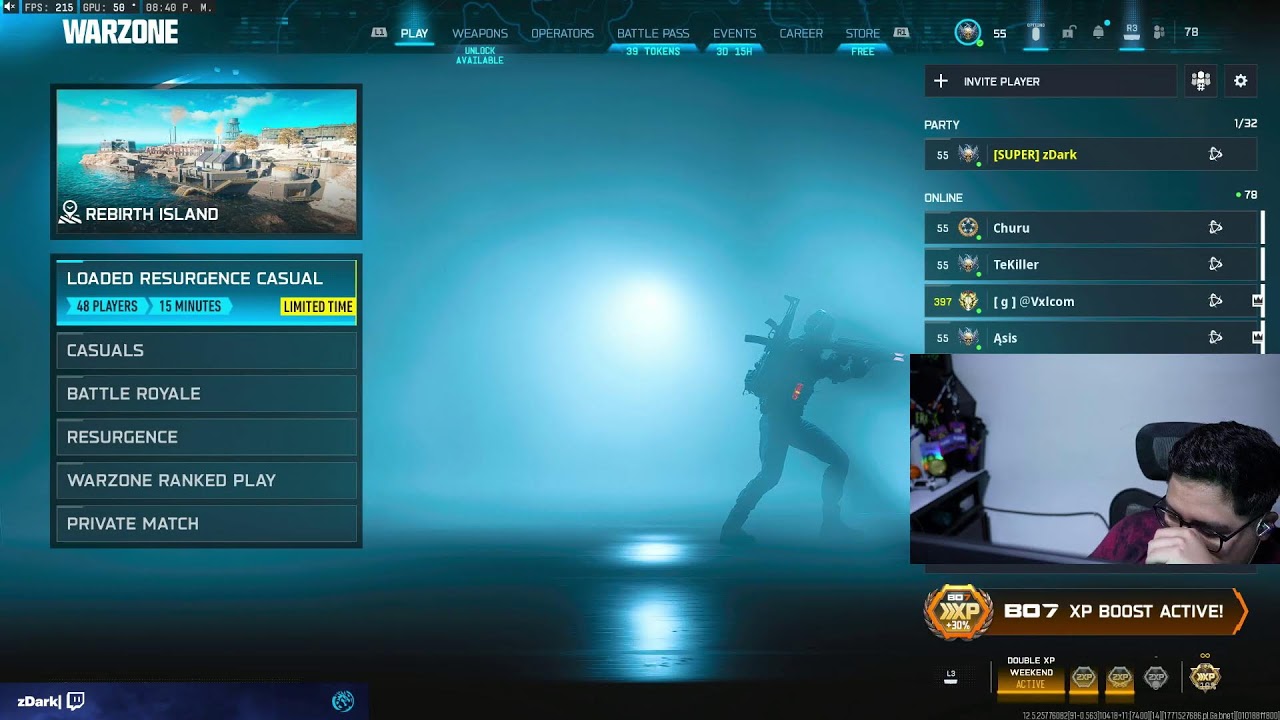Click the plus icon beside Invite Player
The image size is (1280, 720).
[940, 81]
